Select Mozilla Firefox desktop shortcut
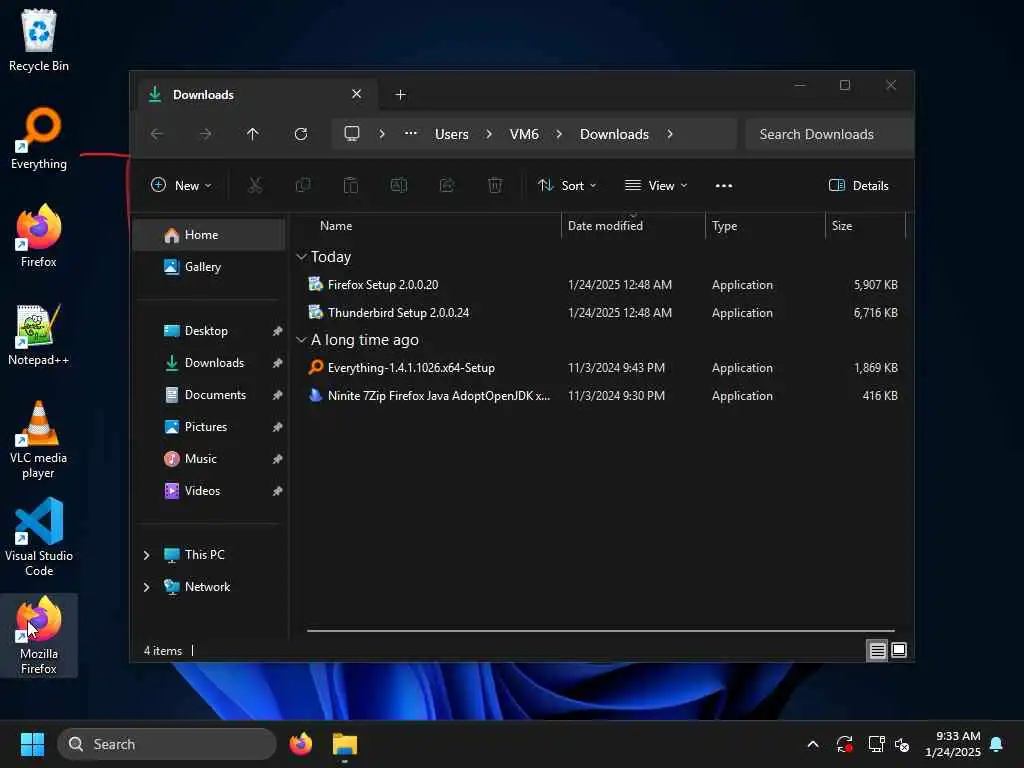This screenshot has width=1024, height=768. (x=39, y=635)
